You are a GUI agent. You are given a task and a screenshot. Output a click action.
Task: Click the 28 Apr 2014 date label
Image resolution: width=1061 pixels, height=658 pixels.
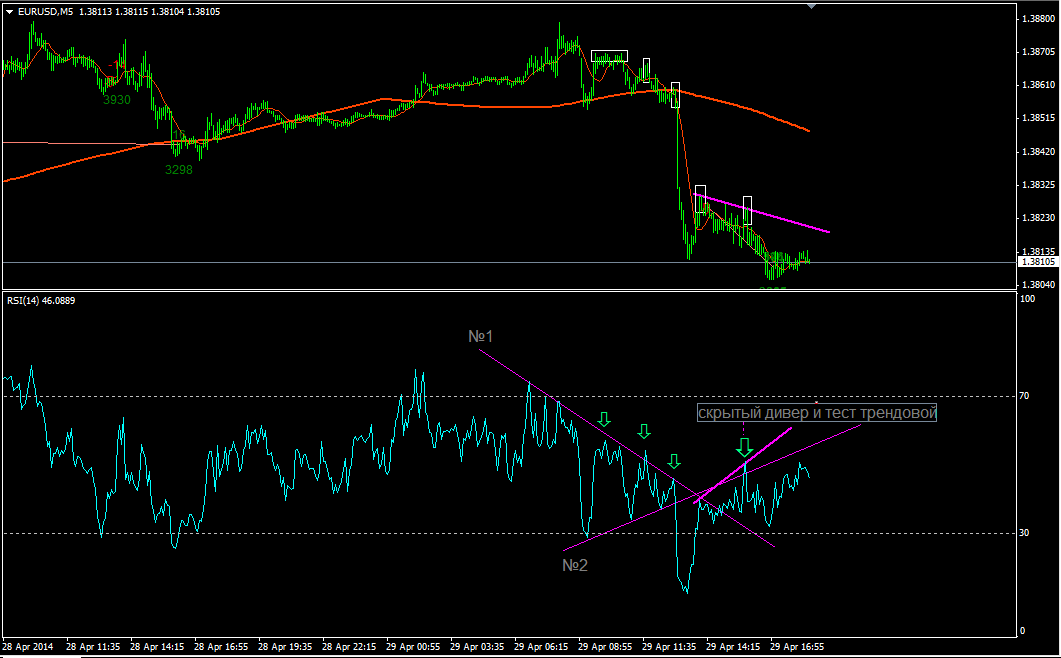[28, 646]
